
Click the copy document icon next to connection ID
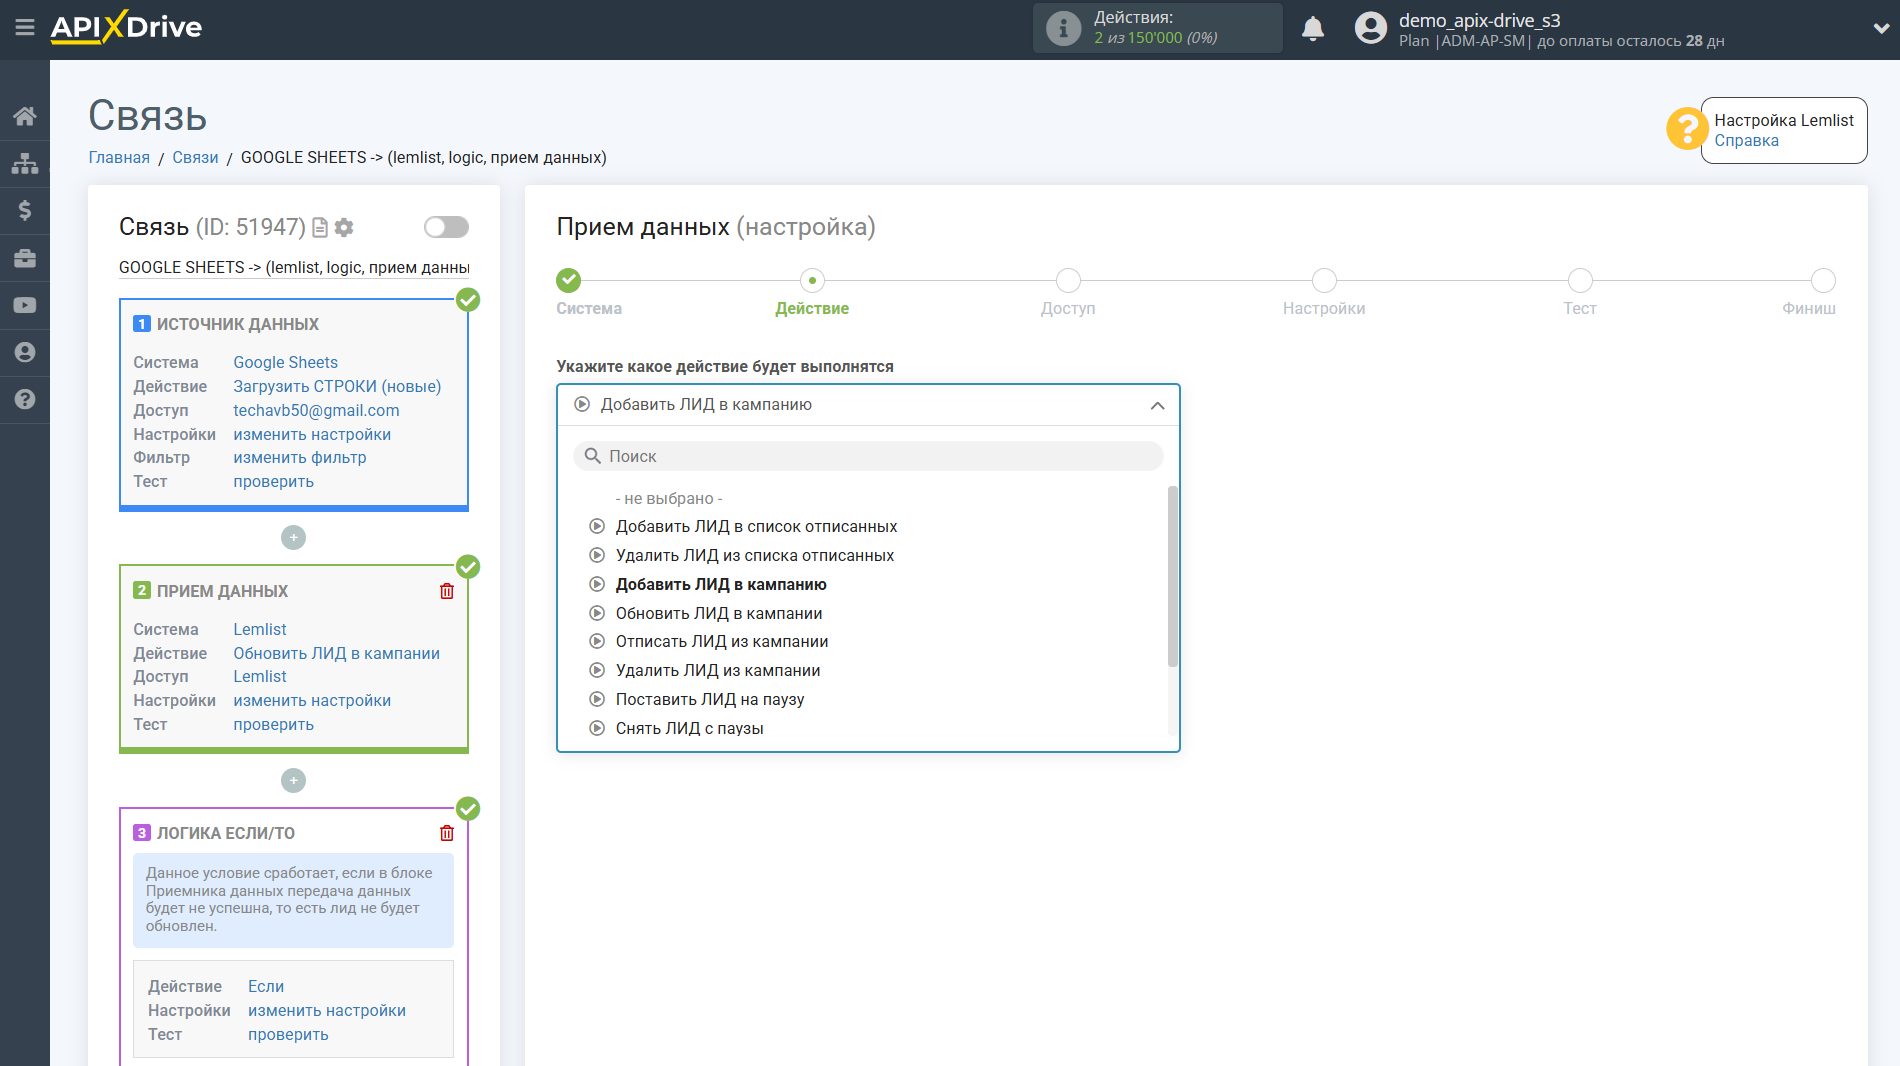click(320, 228)
